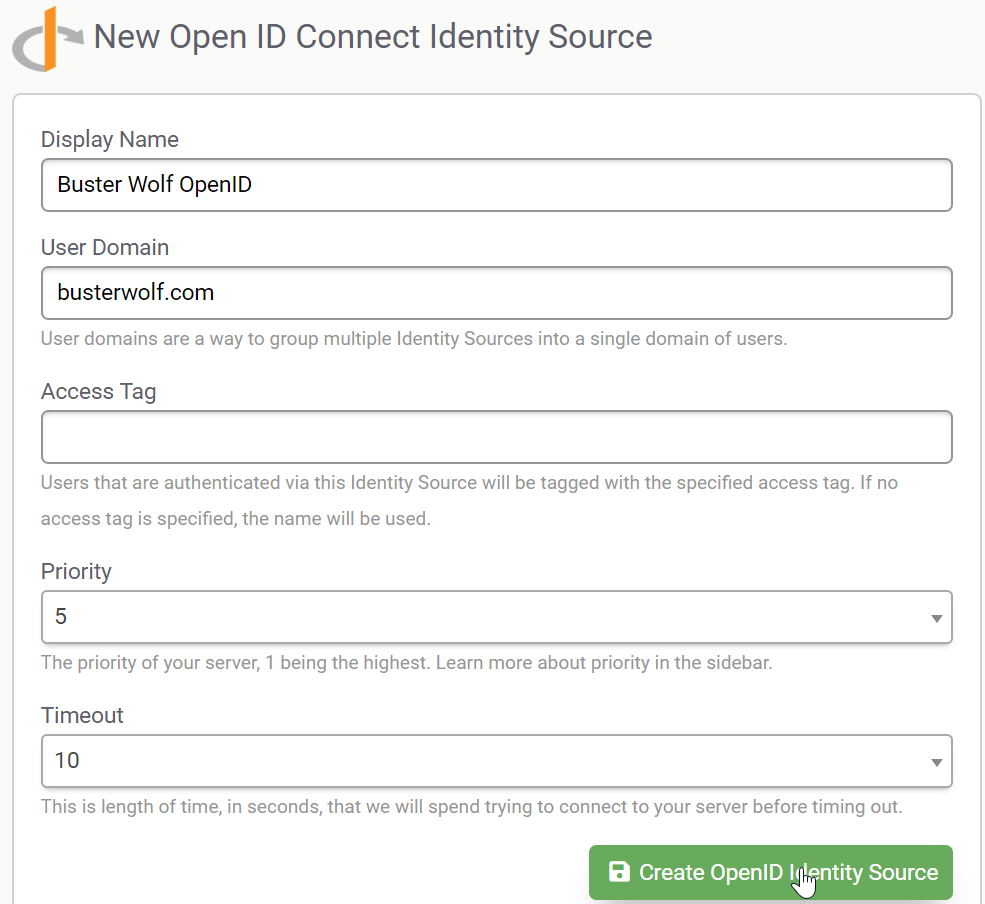The width and height of the screenshot is (985, 904).
Task: Click the floppy disk save icon
Action: click(x=619, y=872)
